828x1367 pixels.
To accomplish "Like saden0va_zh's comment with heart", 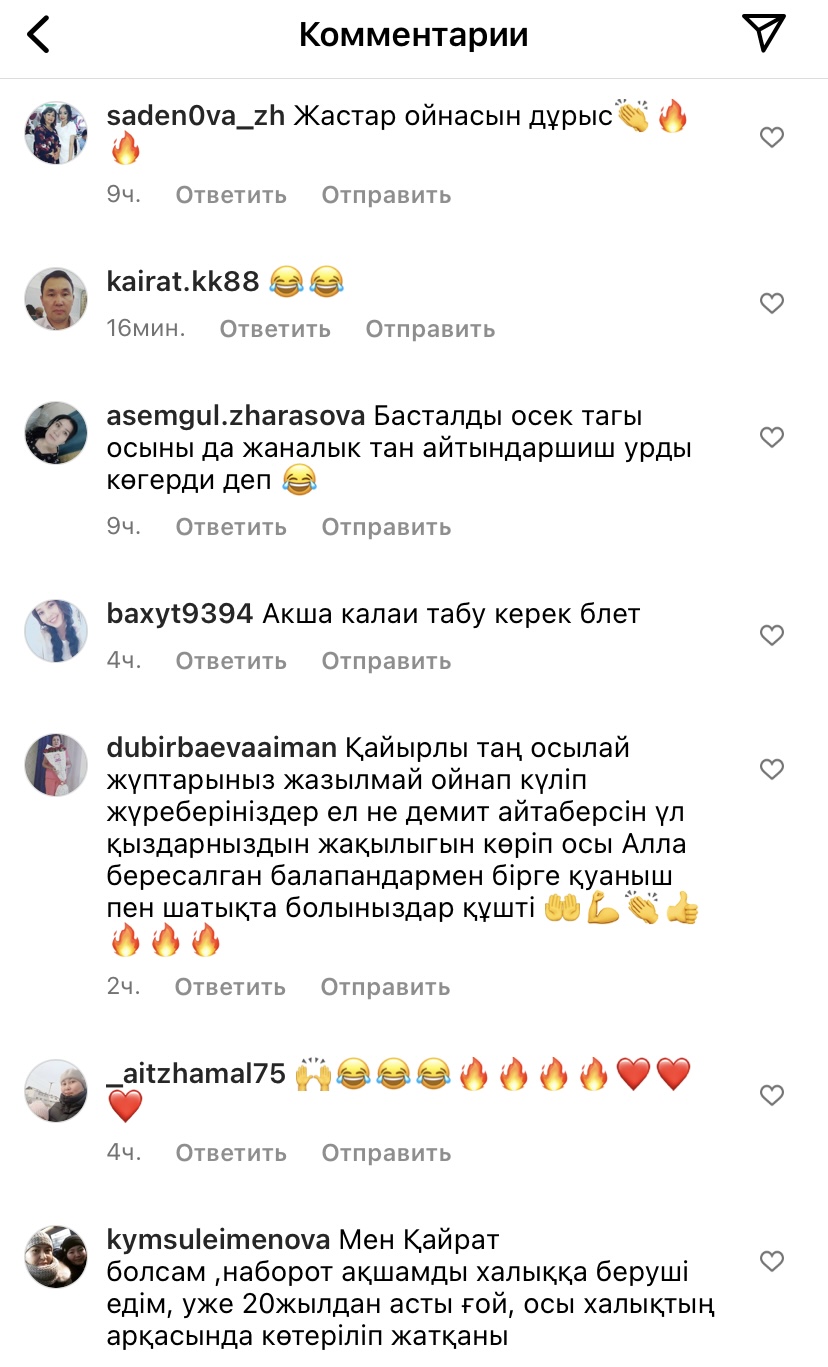I will click(x=772, y=137).
